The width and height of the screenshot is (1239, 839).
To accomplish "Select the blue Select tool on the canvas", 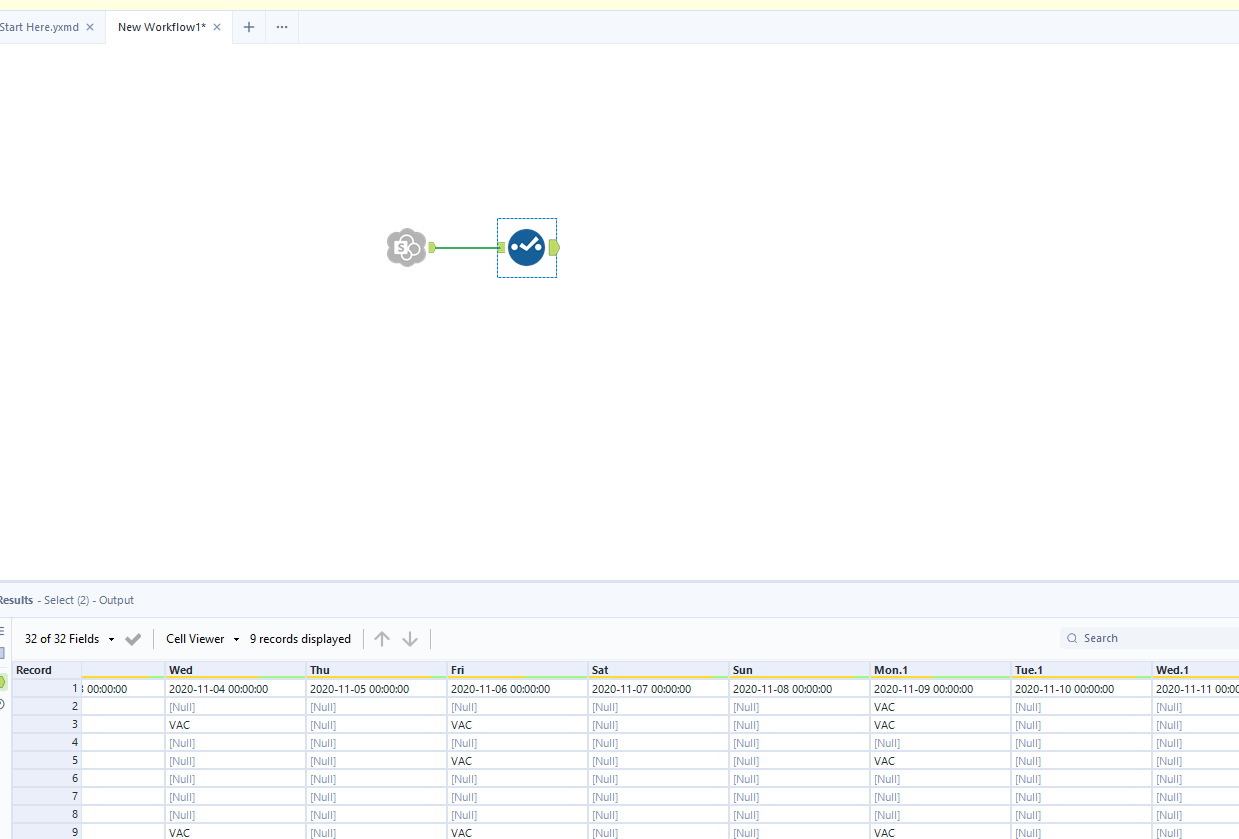I will coord(526,247).
